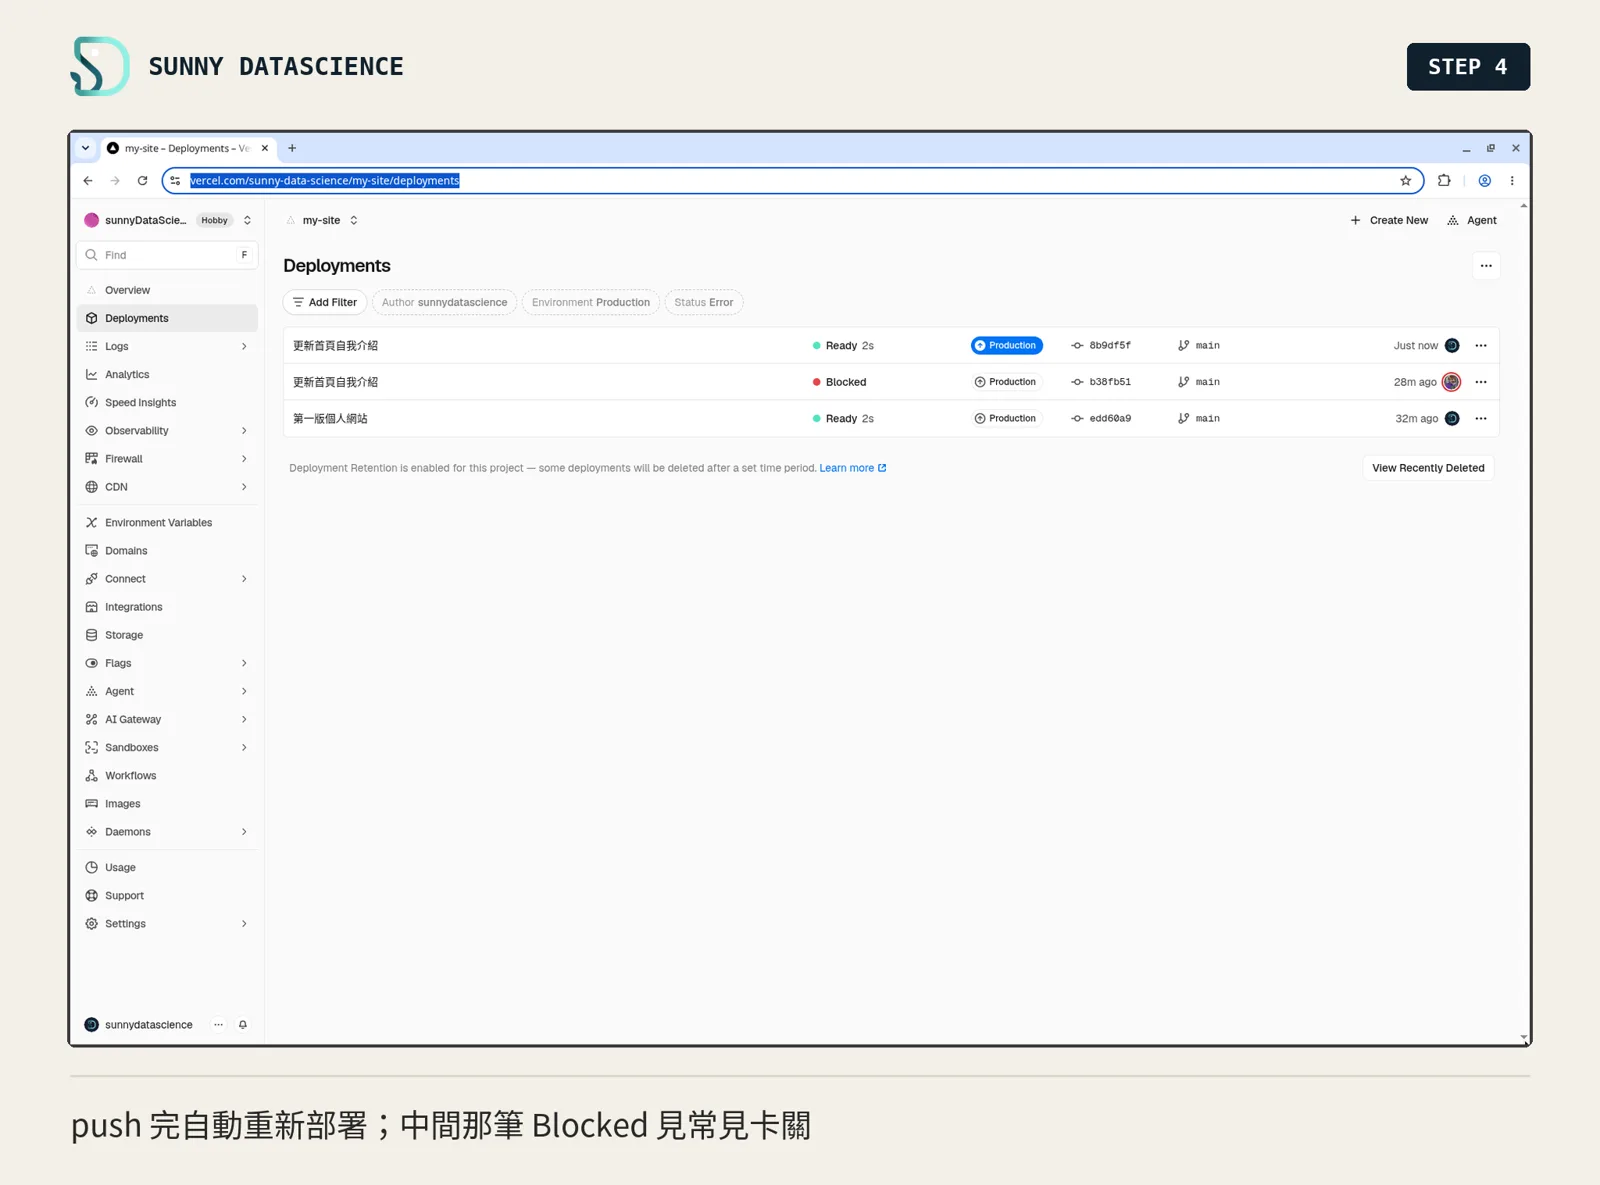
Task: Open the Production badge on 8b9df5f row
Action: [1006, 346]
